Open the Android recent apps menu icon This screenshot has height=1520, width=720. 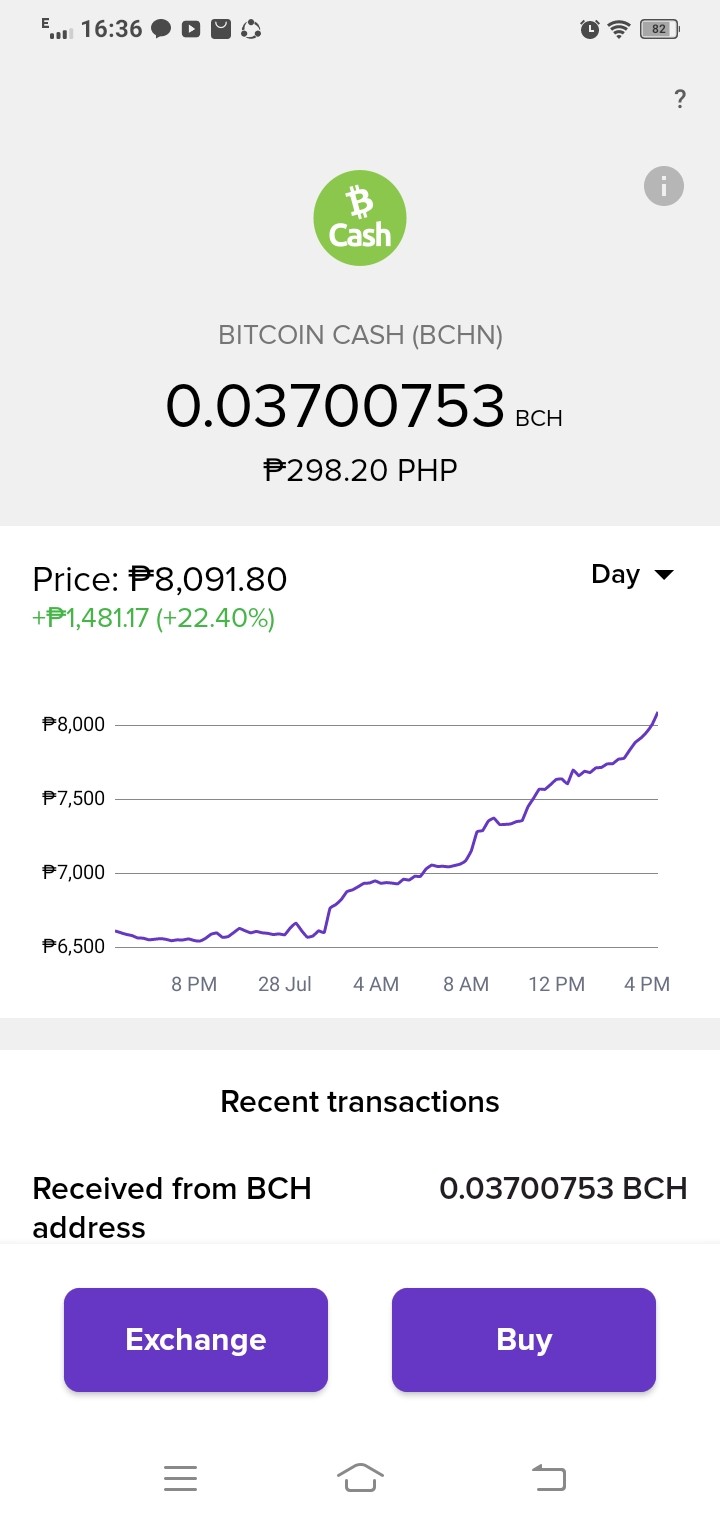pos(180,1478)
